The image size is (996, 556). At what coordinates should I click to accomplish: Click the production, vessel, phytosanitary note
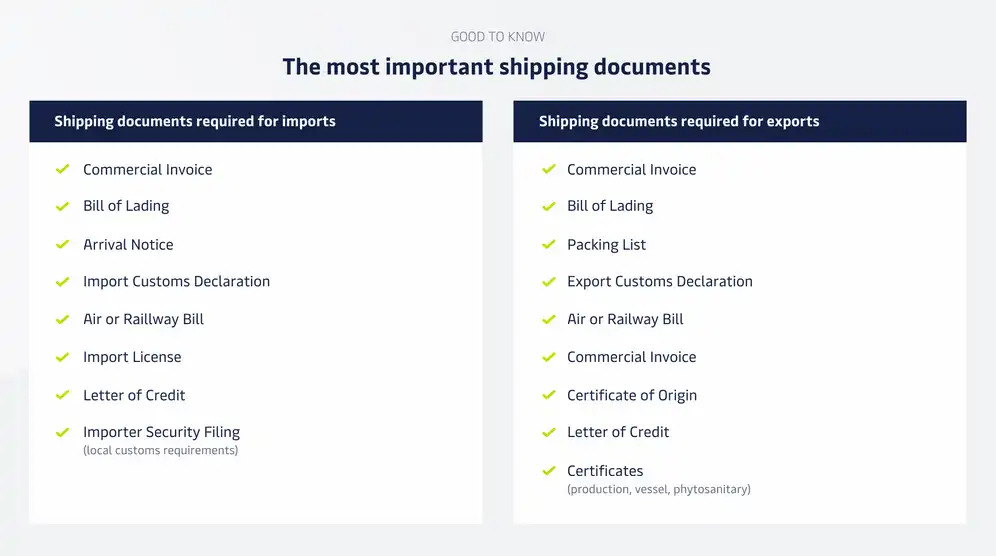click(x=659, y=489)
